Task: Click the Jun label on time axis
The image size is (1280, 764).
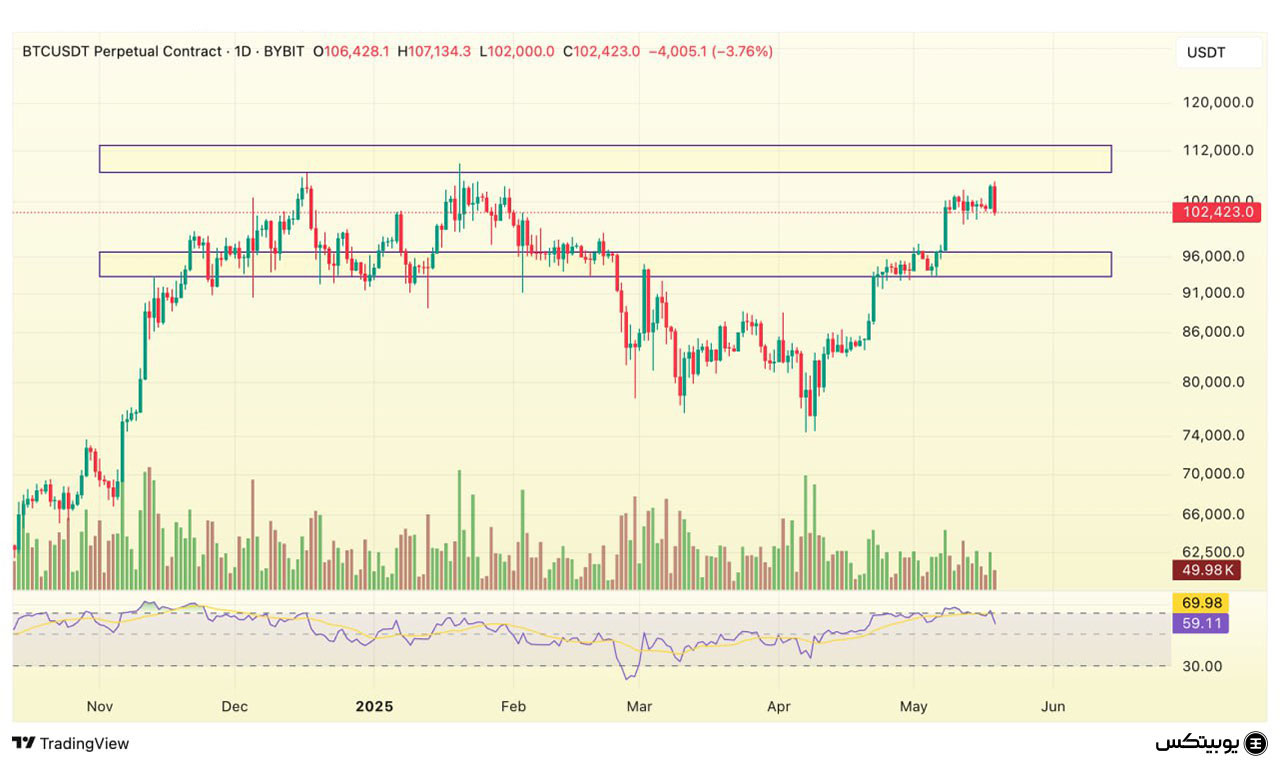Action: tap(1053, 706)
